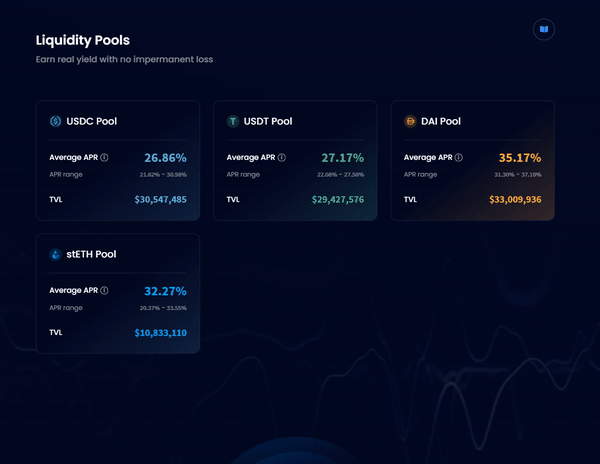Click the stETH droplet icon
600x464 pixels.
click(55, 254)
